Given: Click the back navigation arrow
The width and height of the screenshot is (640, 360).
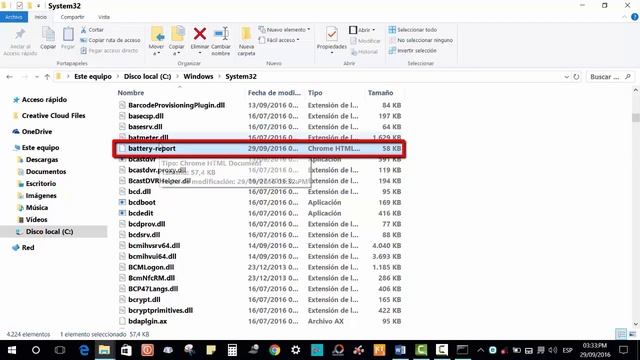Looking at the screenshot, I should 9,77.
